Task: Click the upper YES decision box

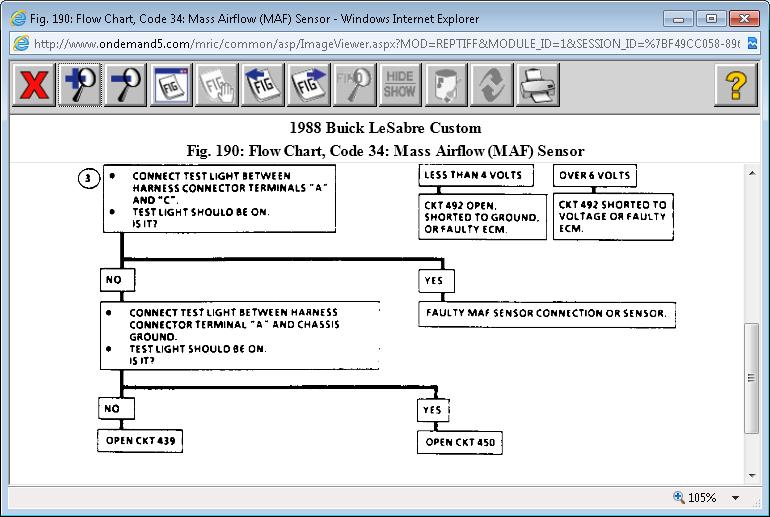Action: [x=436, y=281]
